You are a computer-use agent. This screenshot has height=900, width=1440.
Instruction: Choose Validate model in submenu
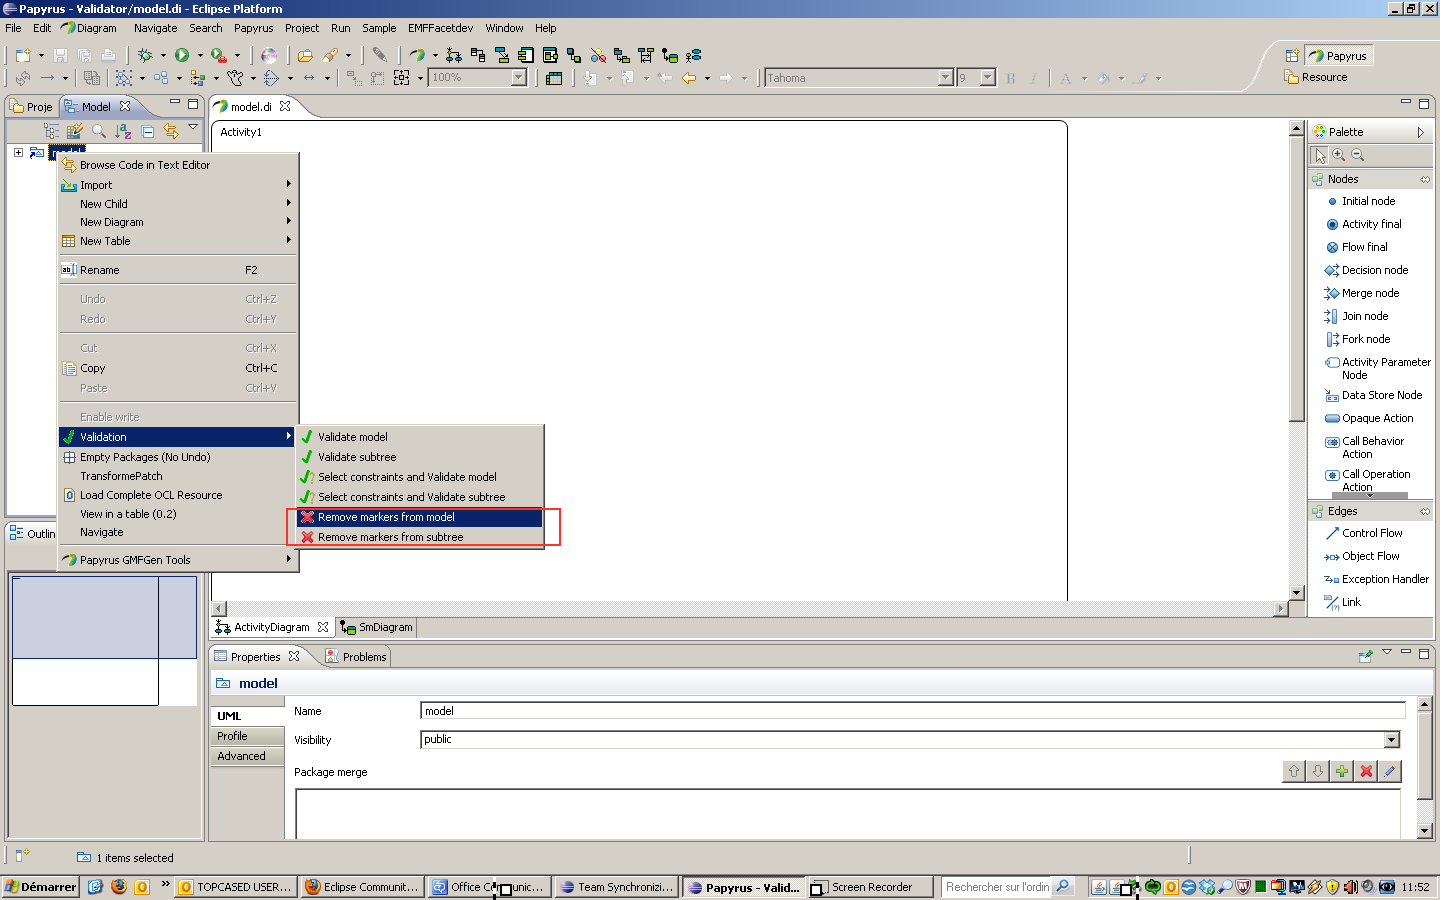(x=420, y=437)
